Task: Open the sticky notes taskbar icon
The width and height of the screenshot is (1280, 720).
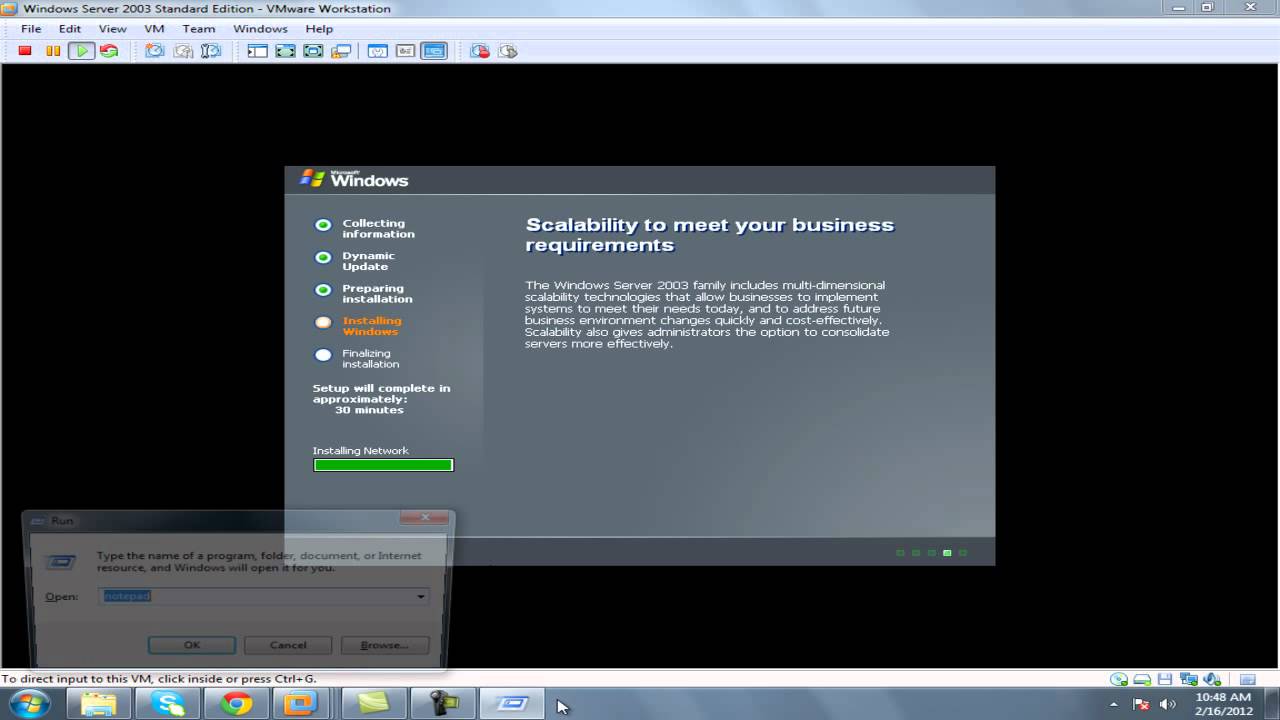Action: 373,704
